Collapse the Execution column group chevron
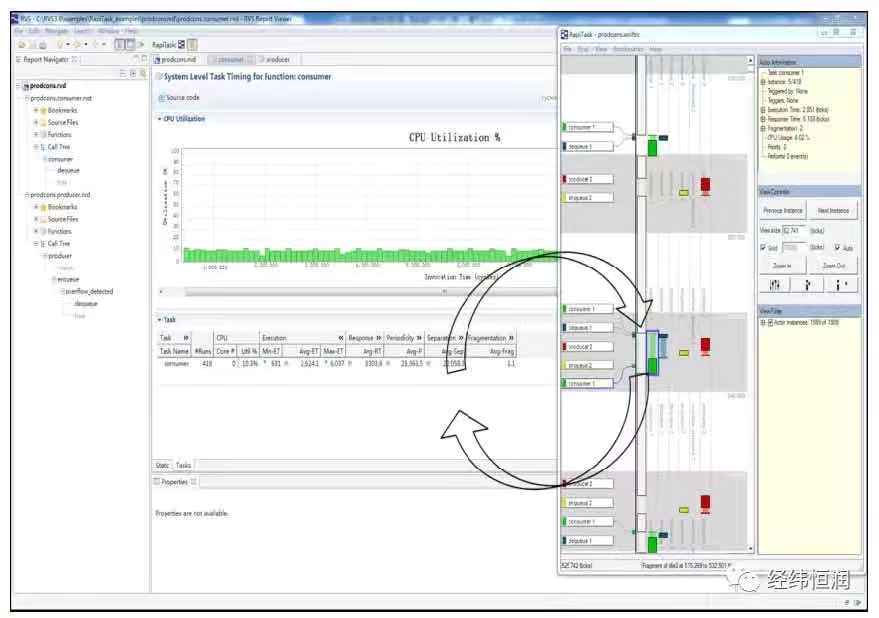Screen dimensions: 879x618 340,338
